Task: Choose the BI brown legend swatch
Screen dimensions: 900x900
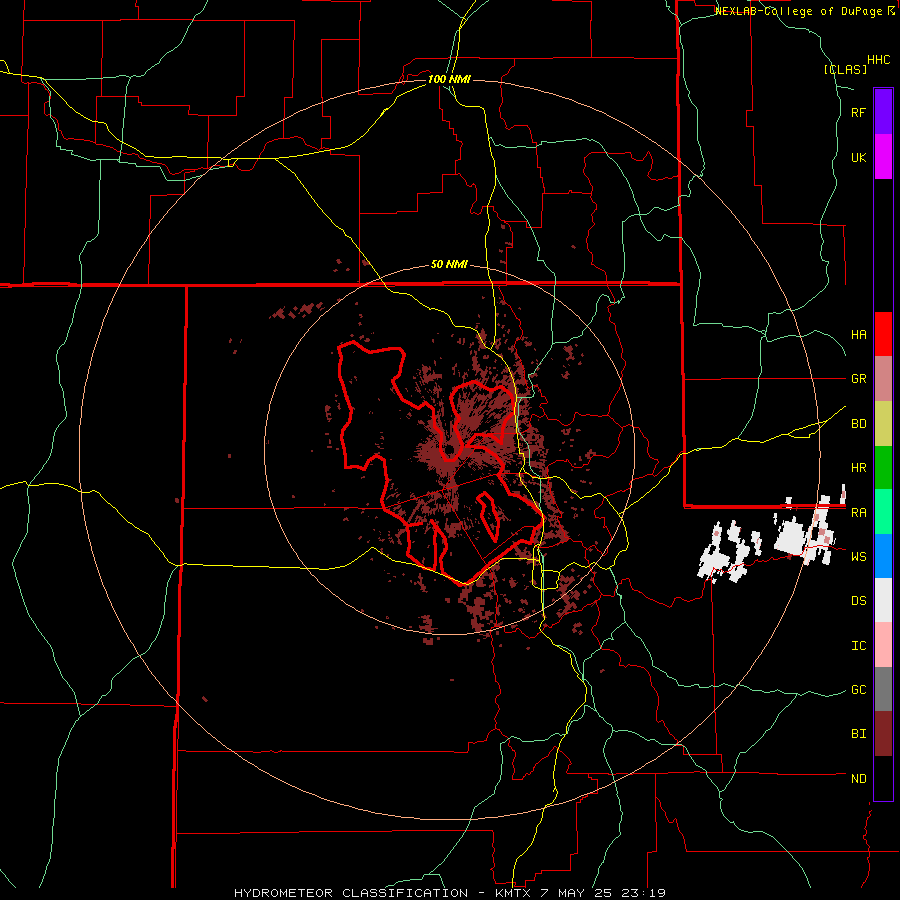Action: 883,734
